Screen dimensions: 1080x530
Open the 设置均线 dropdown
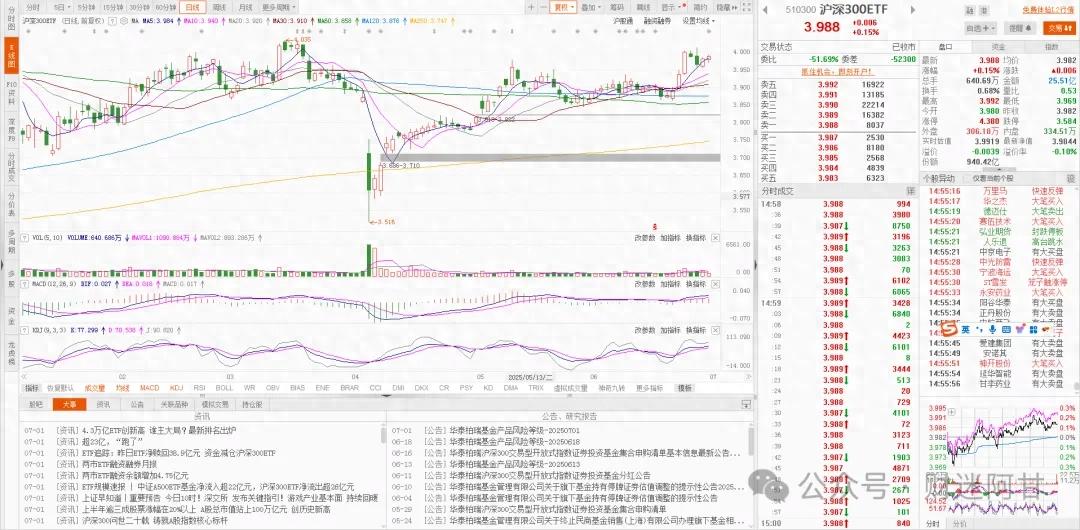698,21
